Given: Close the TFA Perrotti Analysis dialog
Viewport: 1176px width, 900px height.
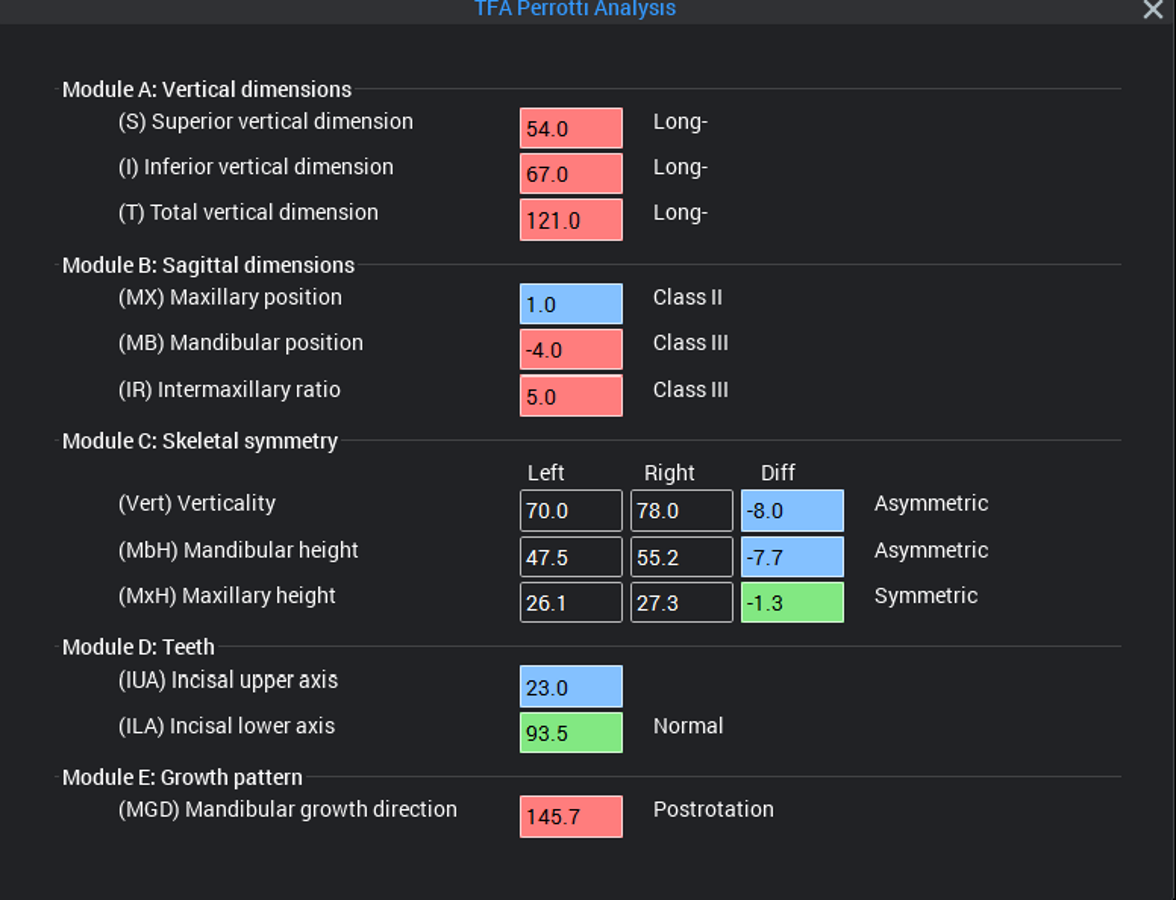Looking at the screenshot, I should pos(1152,10).
